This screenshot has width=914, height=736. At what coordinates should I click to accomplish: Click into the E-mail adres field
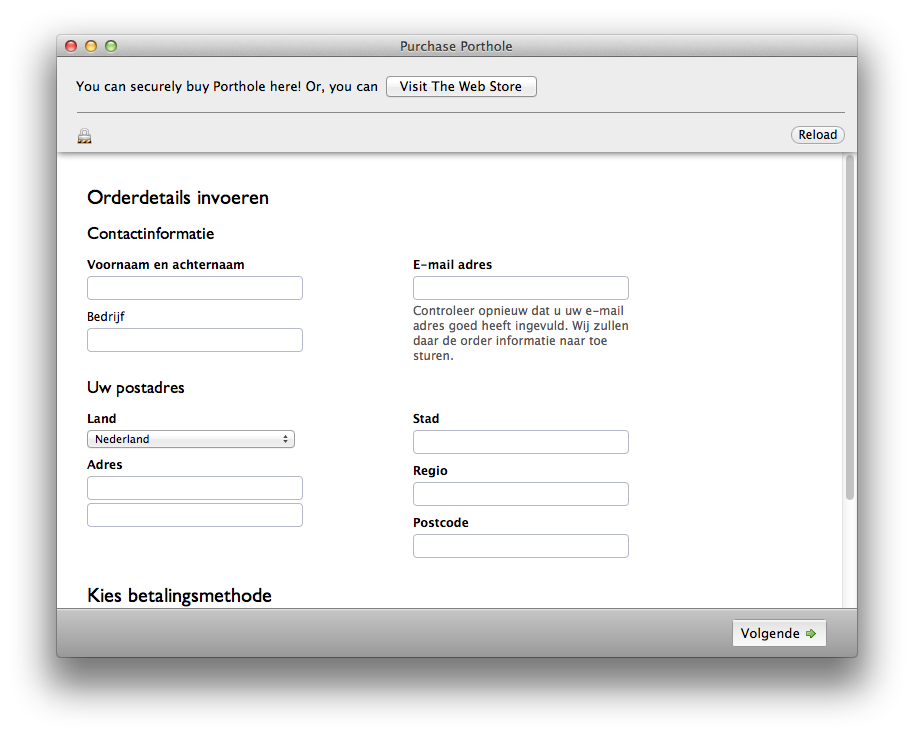coord(521,288)
